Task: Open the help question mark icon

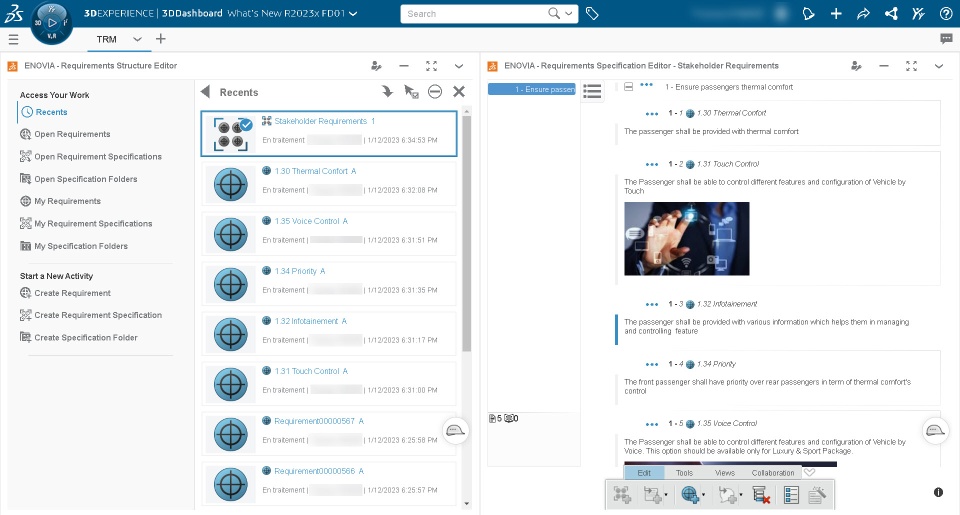Action: tap(946, 13)
